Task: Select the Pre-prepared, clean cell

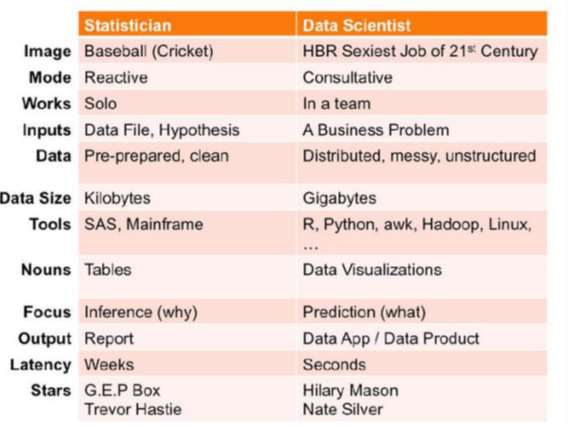Action: pyautogui.click(x=187, y=163)
